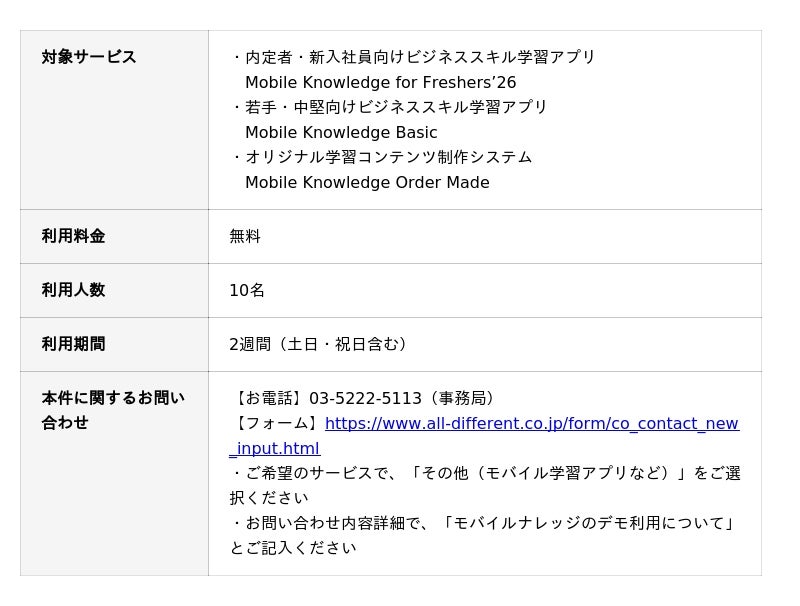800x606 pixels.
Task: Click the 利用期間 row header
Action: tap(73, 344)
